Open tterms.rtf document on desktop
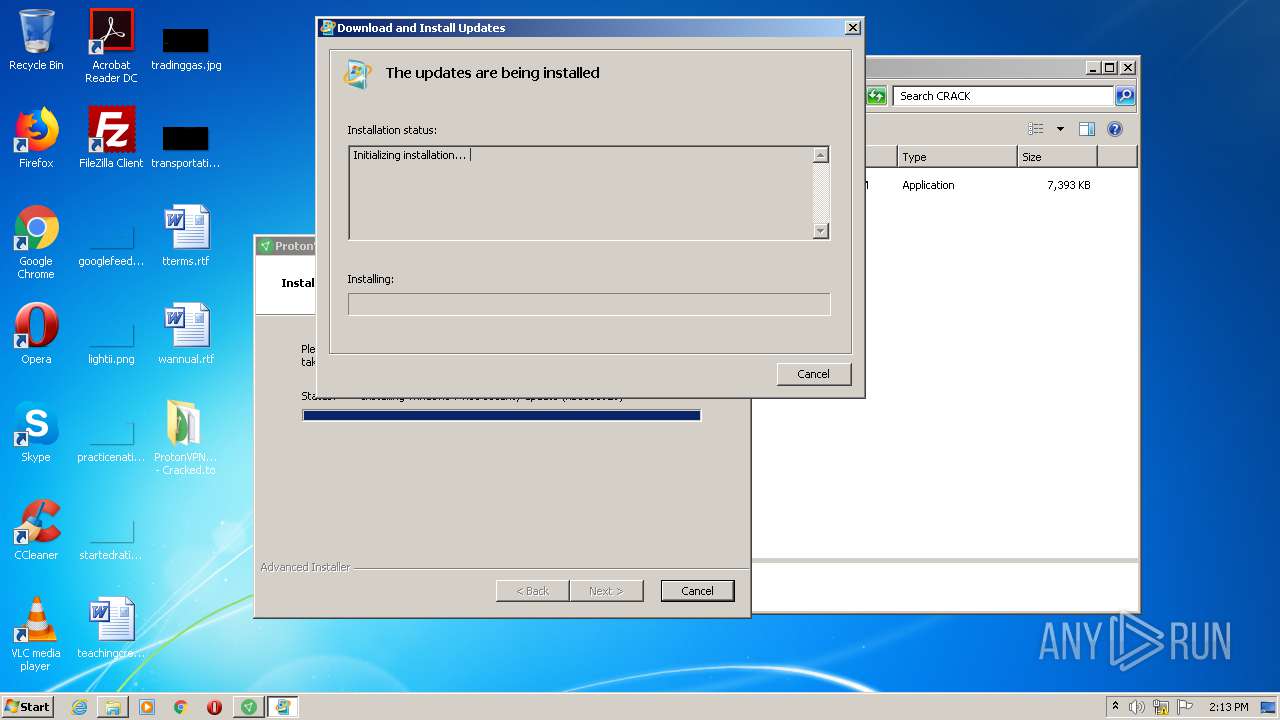1280x720 pixels. (x=186, y=236)
